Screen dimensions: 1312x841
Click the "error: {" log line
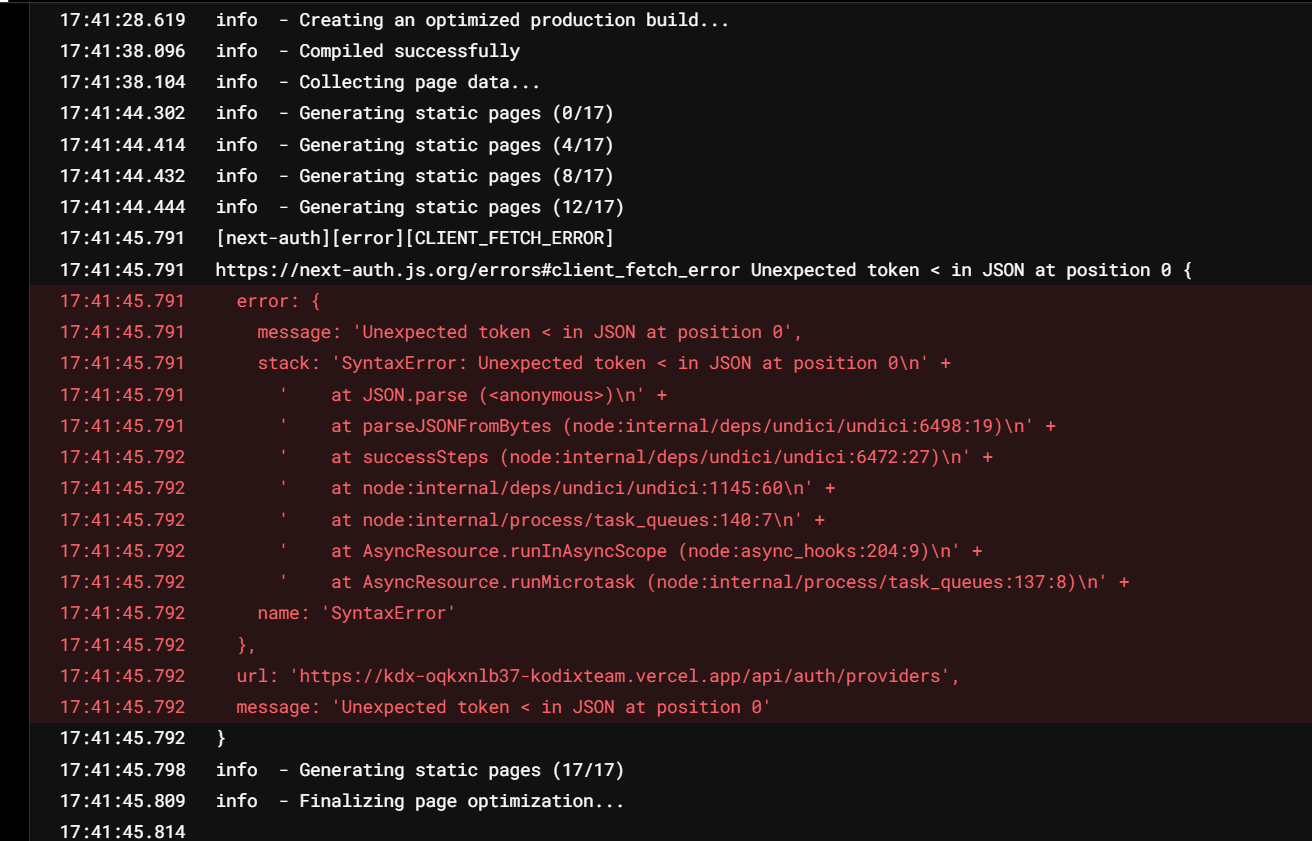pyautogui.click(x=278, y=301)
